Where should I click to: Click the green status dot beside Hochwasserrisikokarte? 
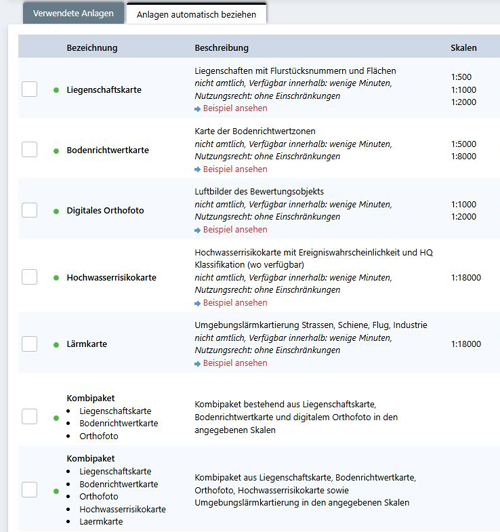[x=56, y=278]
